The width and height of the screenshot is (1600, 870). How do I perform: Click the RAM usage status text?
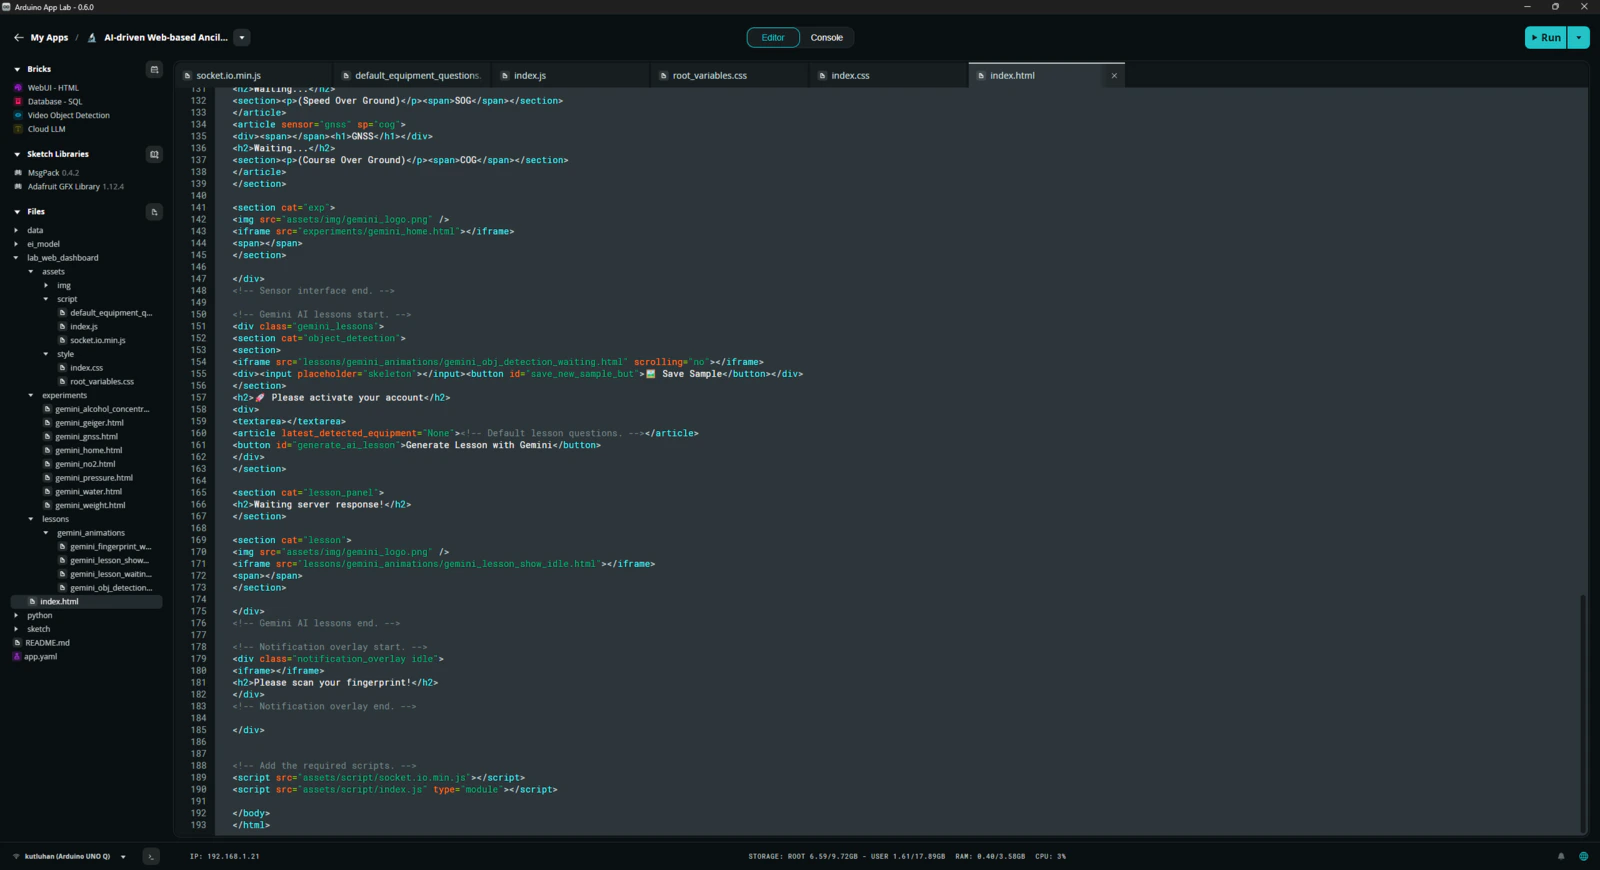pos(990,857)
